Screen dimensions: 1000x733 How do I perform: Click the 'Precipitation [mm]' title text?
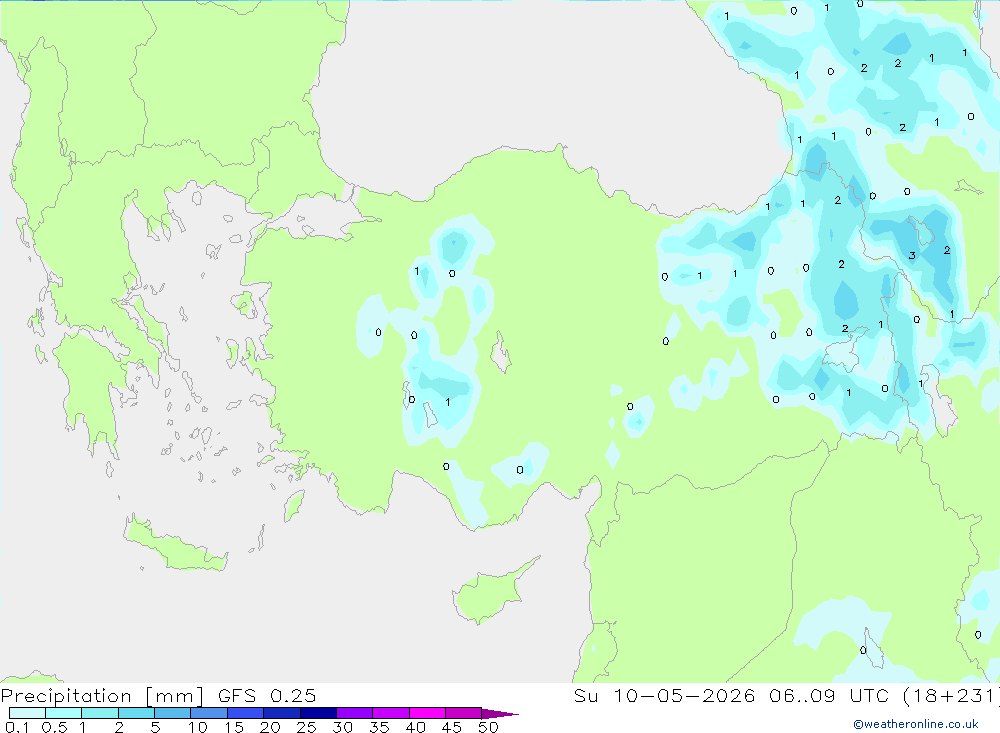click(x=103, y=696)
